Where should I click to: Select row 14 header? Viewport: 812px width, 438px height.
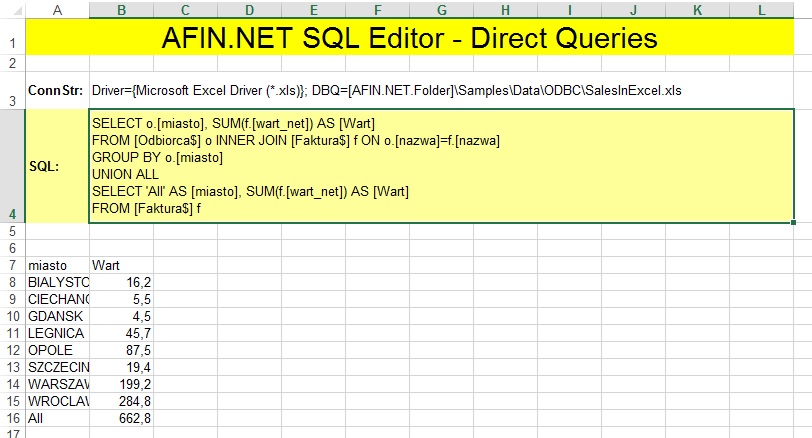(x=13, y=384)
